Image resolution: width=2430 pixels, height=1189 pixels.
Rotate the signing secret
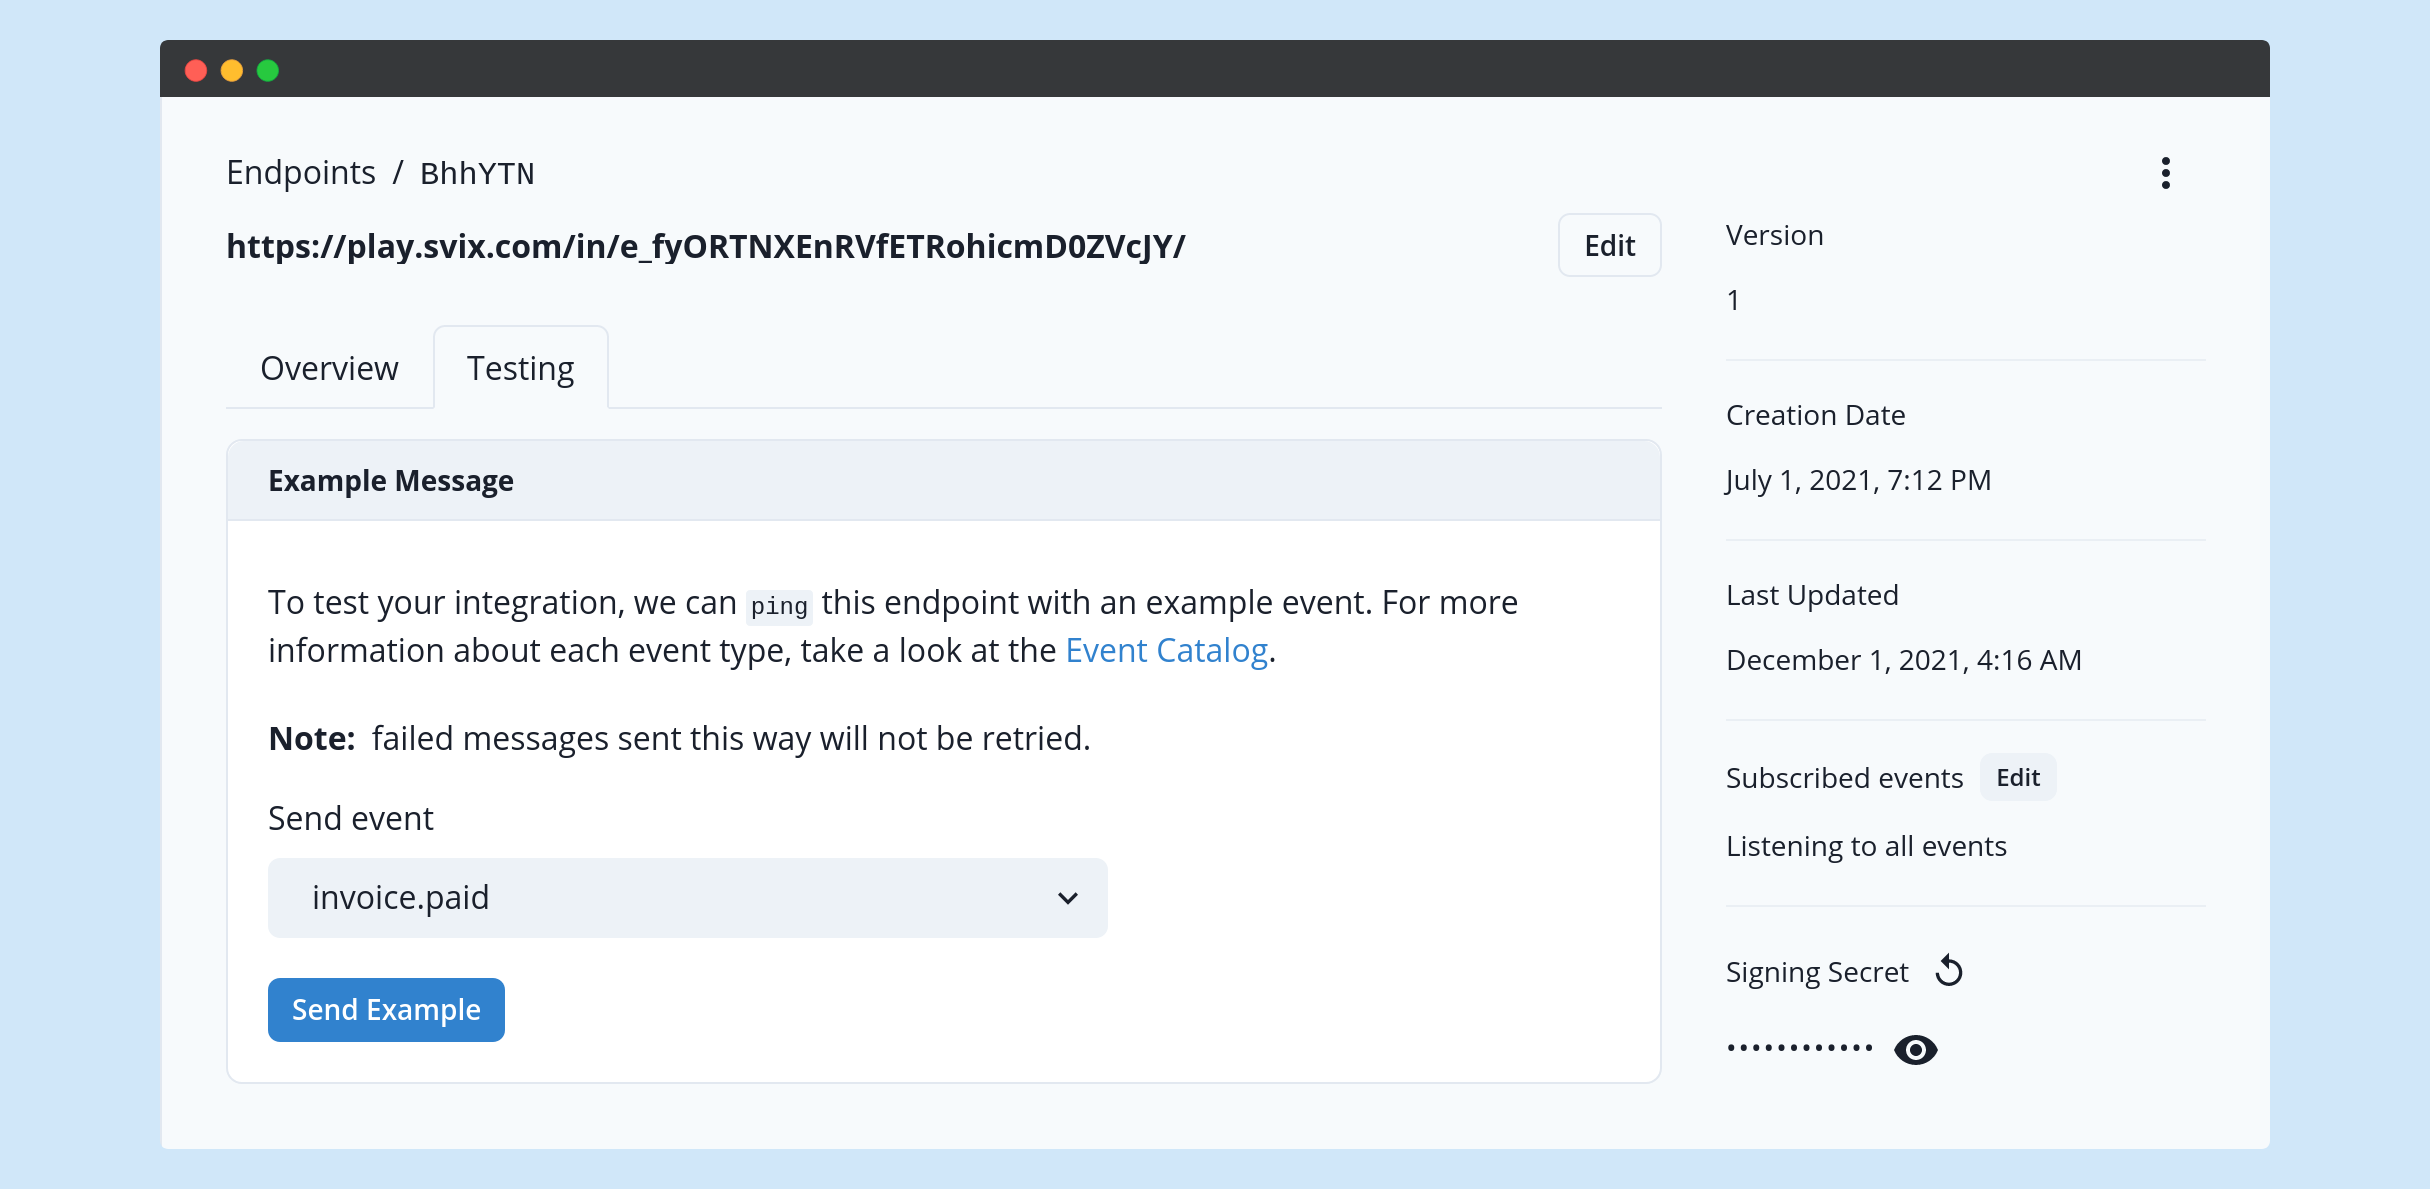[x=1948, y=969]
